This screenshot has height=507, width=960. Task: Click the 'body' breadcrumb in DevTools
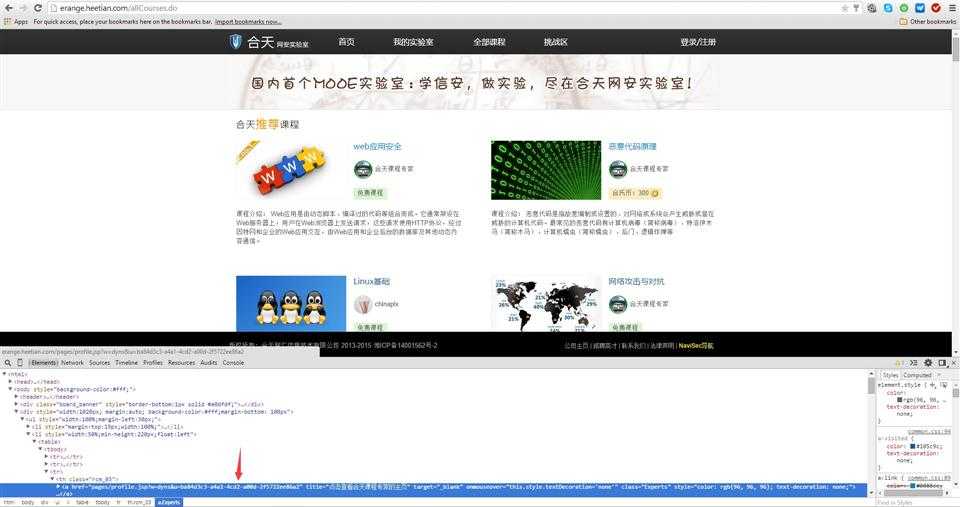[x=28, y=502]
